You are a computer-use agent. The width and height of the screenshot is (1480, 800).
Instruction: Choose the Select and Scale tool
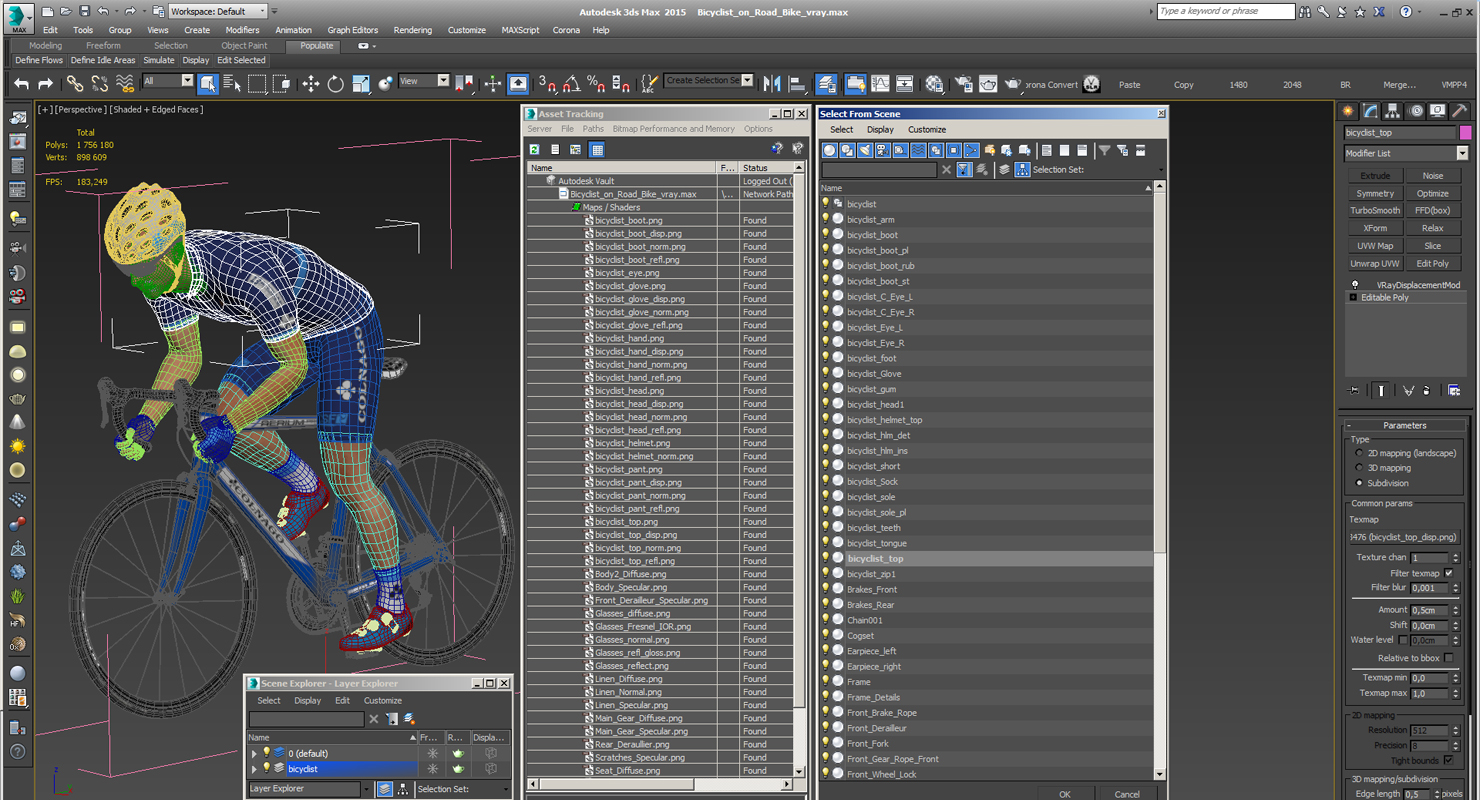[x=361, y=84]
